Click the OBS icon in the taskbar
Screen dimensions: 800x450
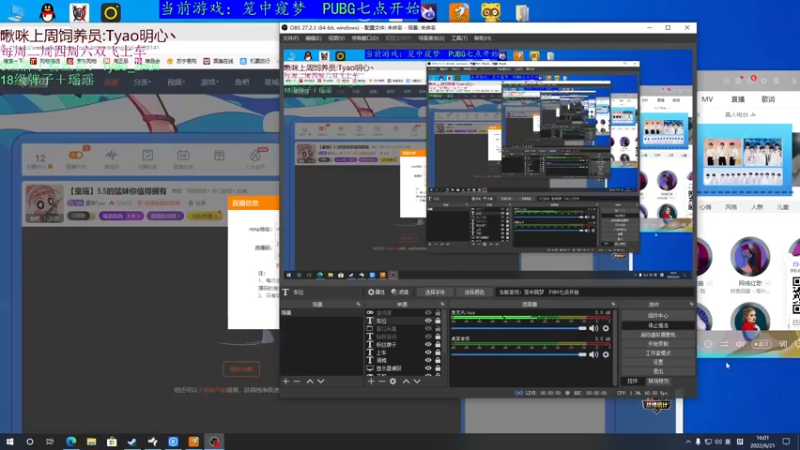(214, 441)
